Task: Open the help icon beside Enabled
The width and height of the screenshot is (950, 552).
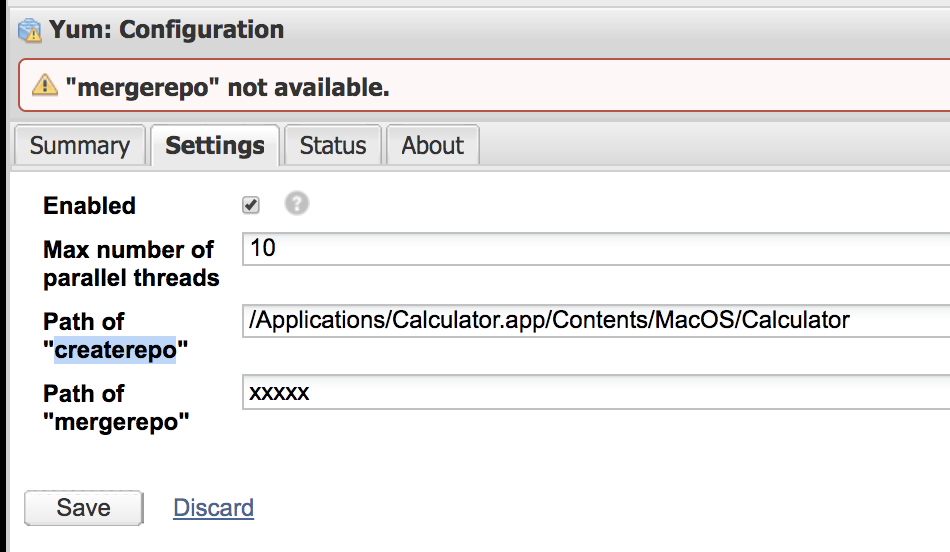Action: (297, 204)
